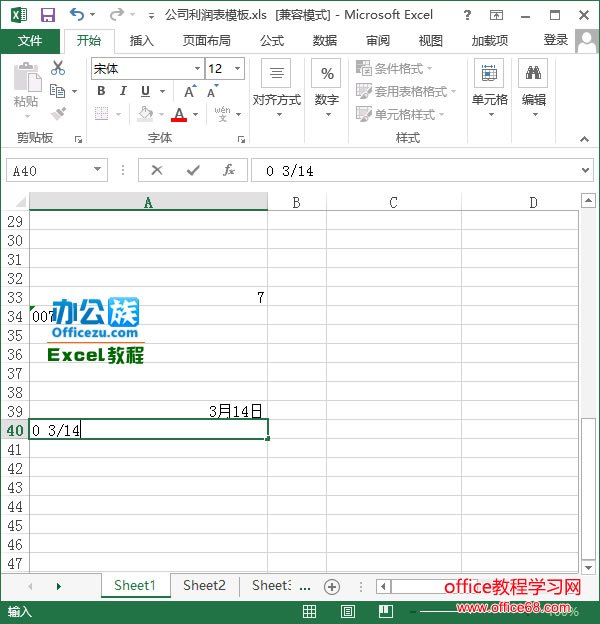Click the 登录 sign-in link
Image resolution: width=600 pixels, height=624 pixels.
pyautogui.click(x=555, y=40)
